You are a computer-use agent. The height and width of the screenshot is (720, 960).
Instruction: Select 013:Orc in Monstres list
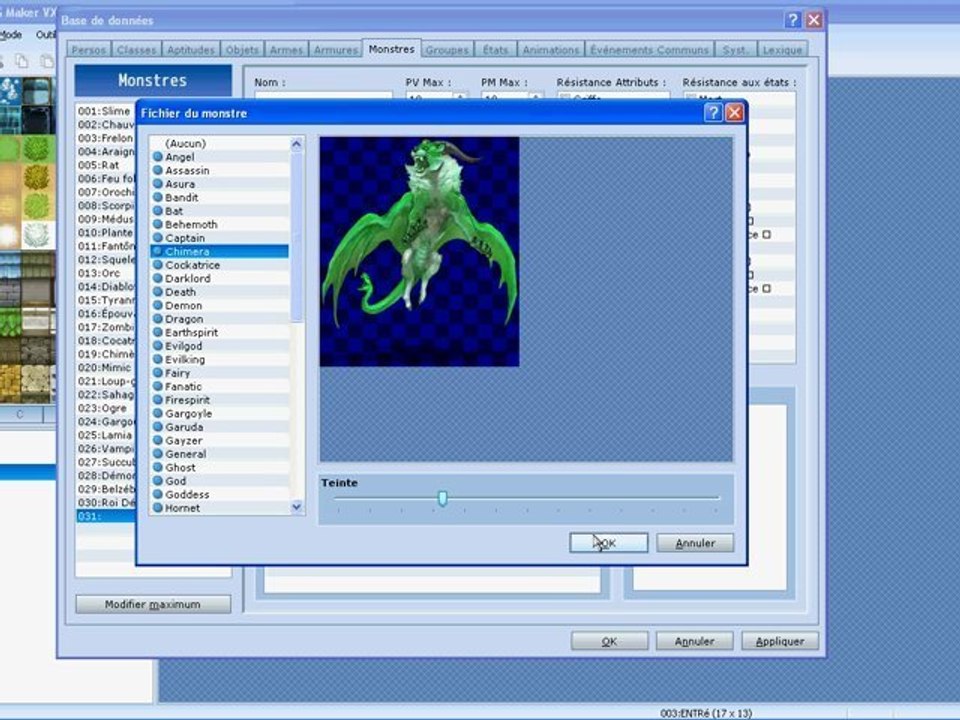pos(105,273)
